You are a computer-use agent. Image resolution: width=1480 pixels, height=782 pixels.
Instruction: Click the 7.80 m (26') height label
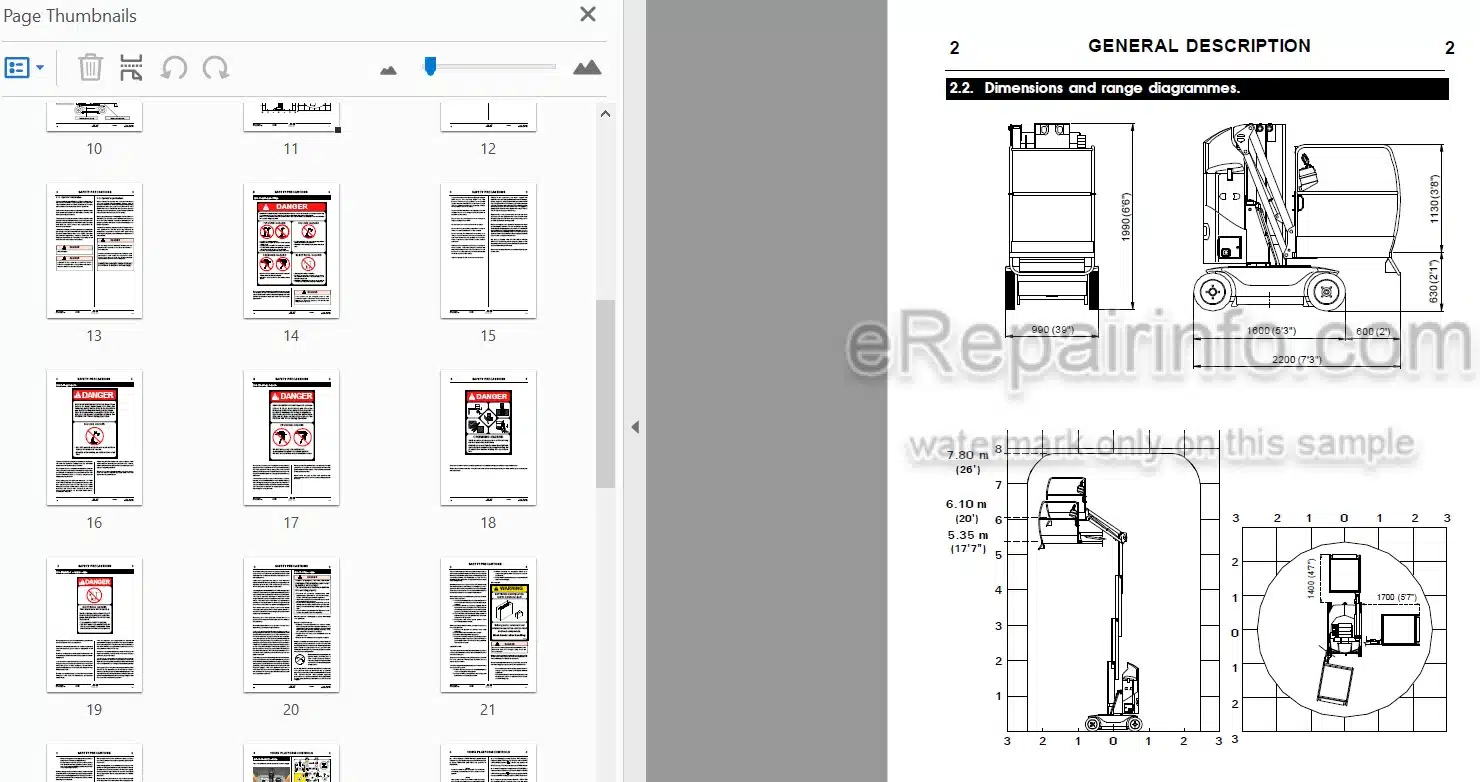coord(967,462)
